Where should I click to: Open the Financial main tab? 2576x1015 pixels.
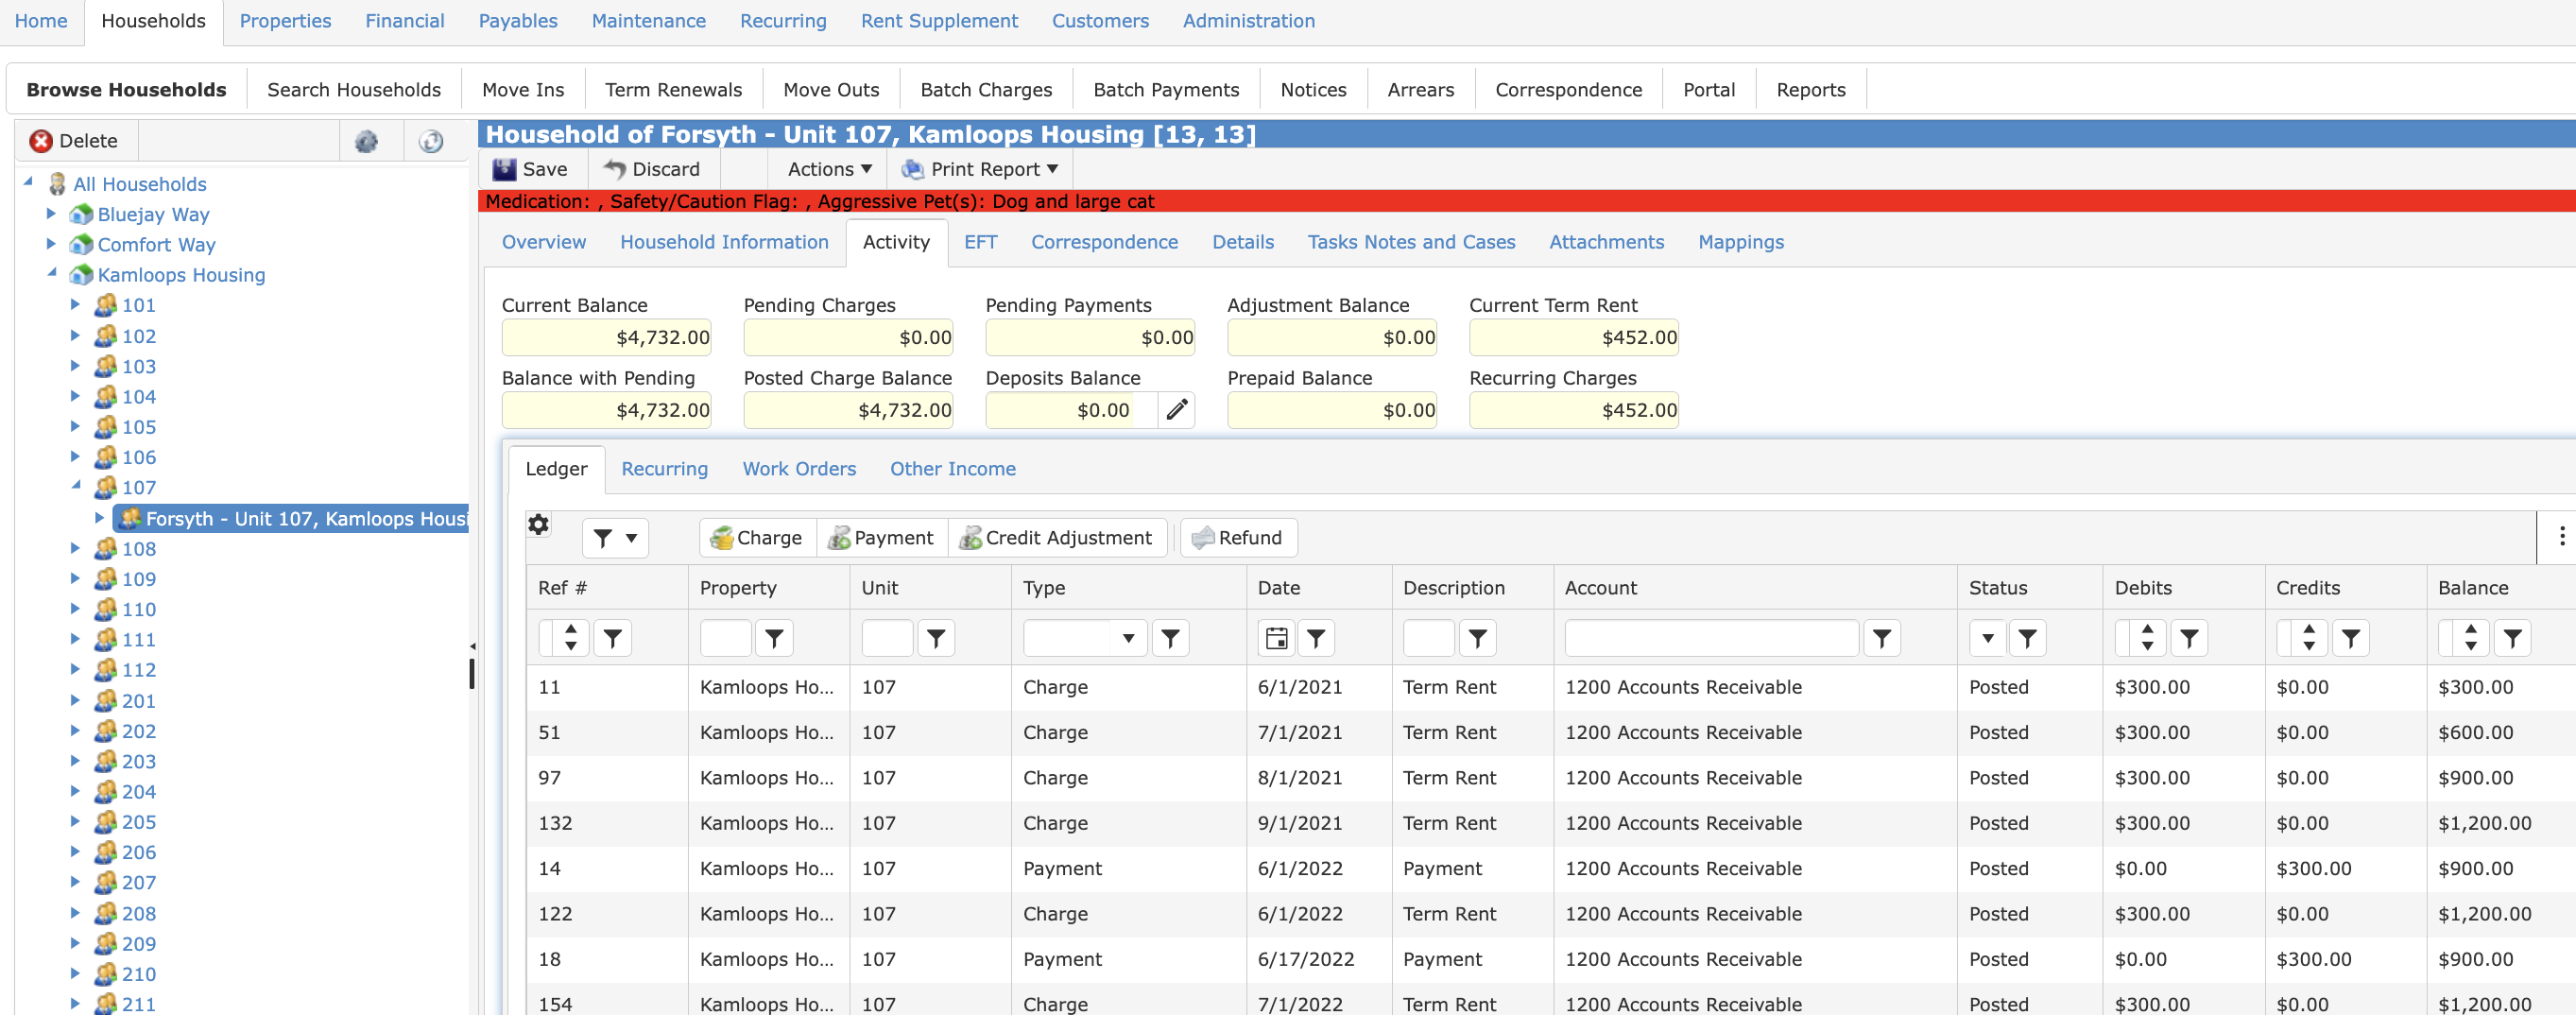coord(405,21)
